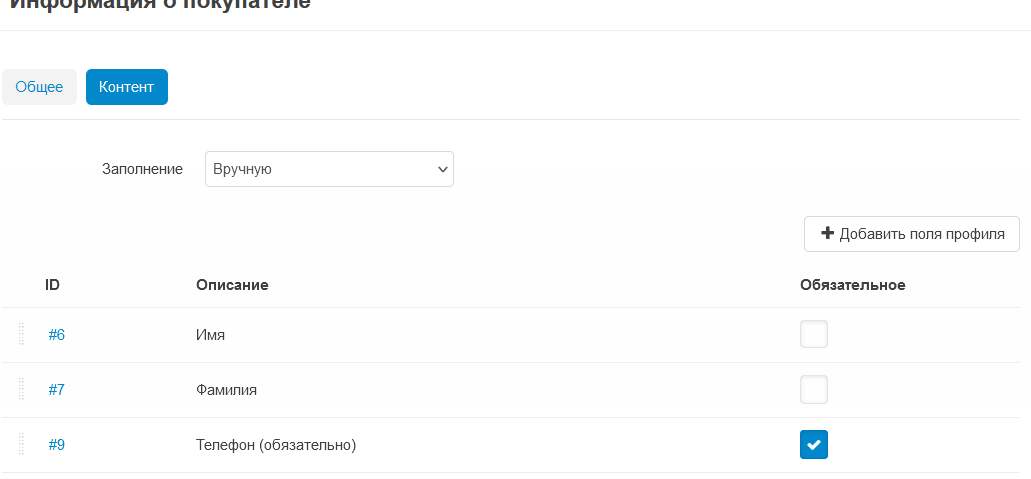The image size is (1031, 479).
Task: Enable Обязательное checkbox for Имя
Action: [814, 334]
